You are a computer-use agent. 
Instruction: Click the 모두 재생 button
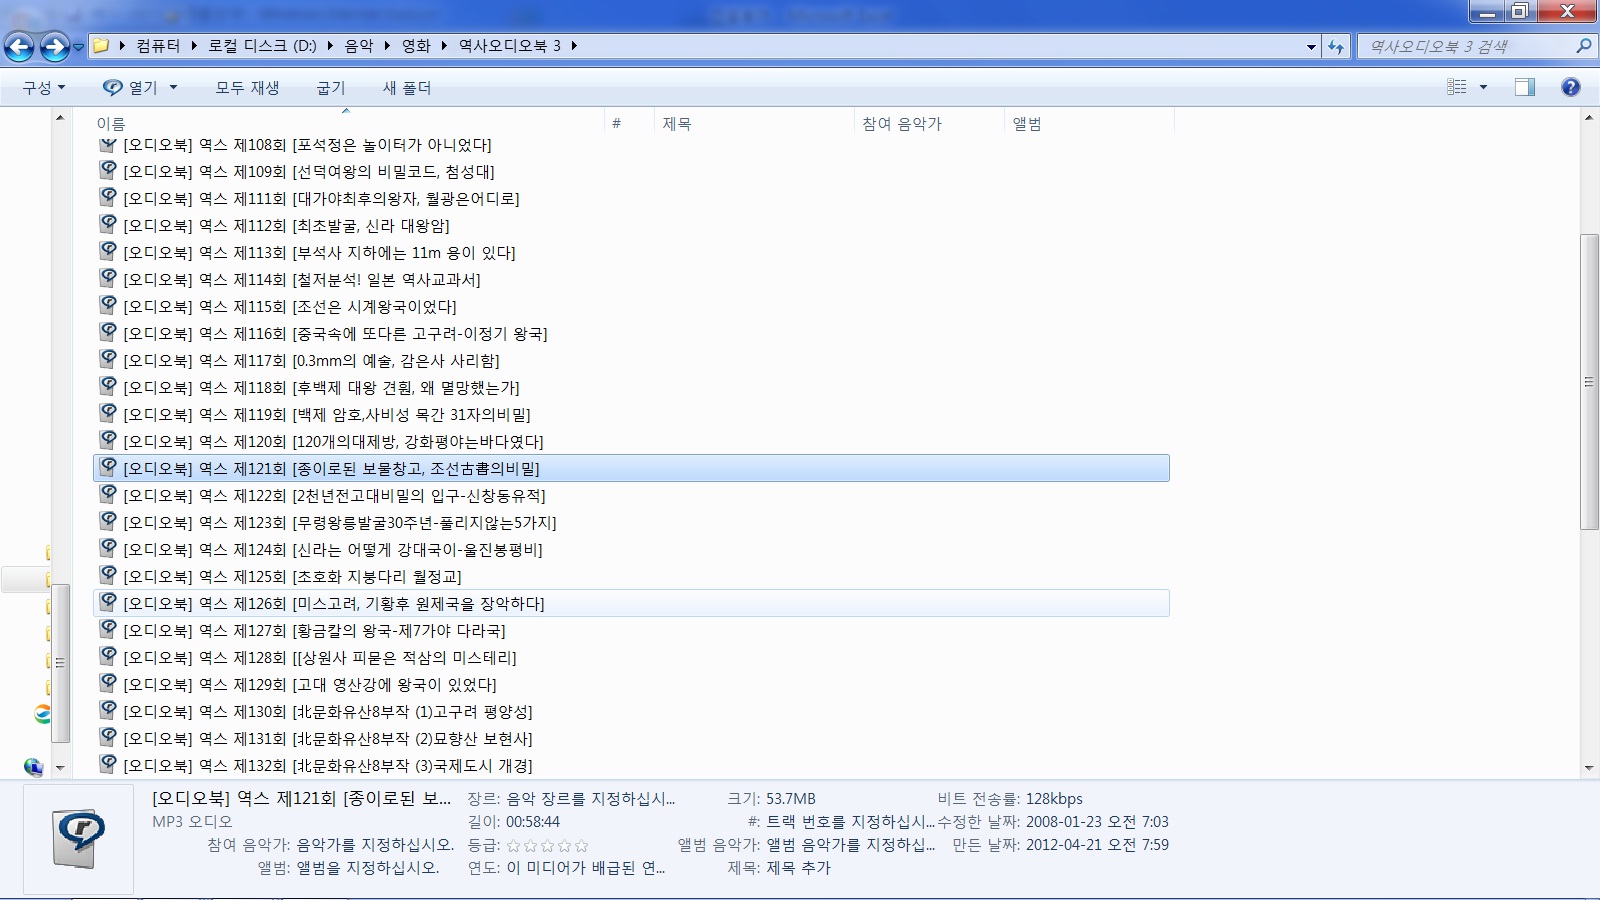[x=247, y=88]
